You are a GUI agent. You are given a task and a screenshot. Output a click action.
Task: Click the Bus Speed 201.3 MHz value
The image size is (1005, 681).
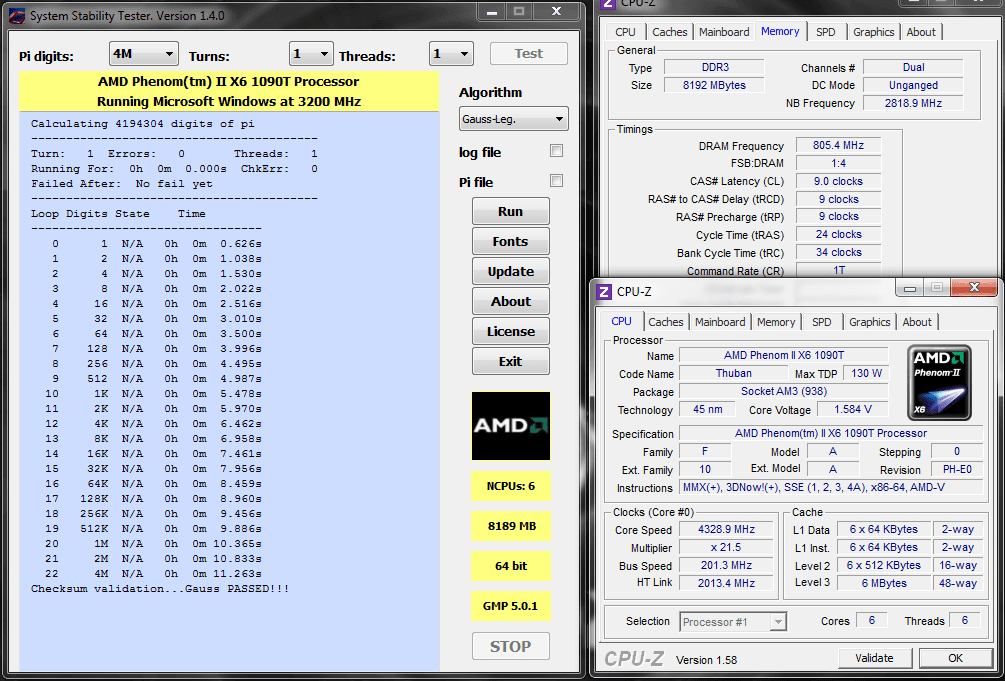(726, 566)
